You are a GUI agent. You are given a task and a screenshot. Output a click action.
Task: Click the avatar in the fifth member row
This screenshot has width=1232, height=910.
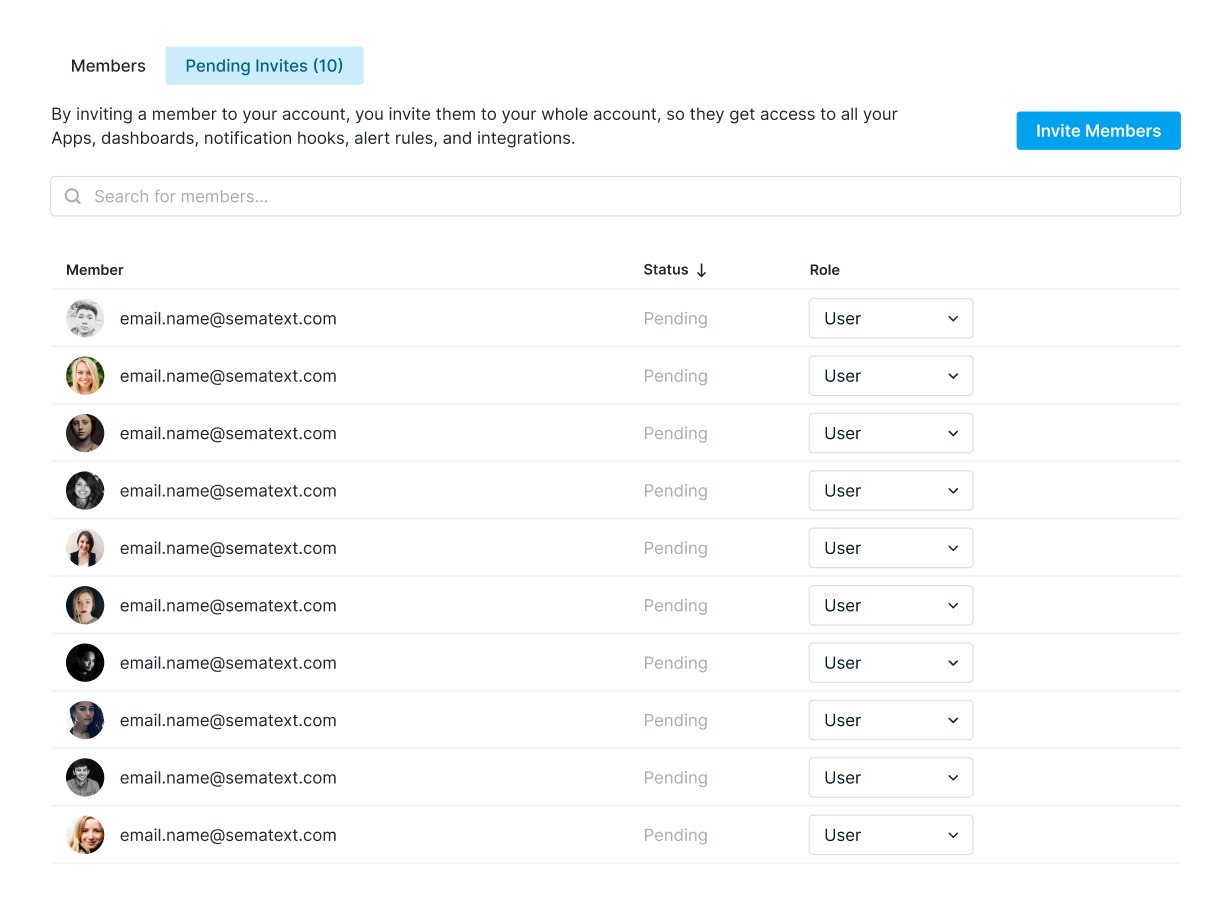coord(85,548)
